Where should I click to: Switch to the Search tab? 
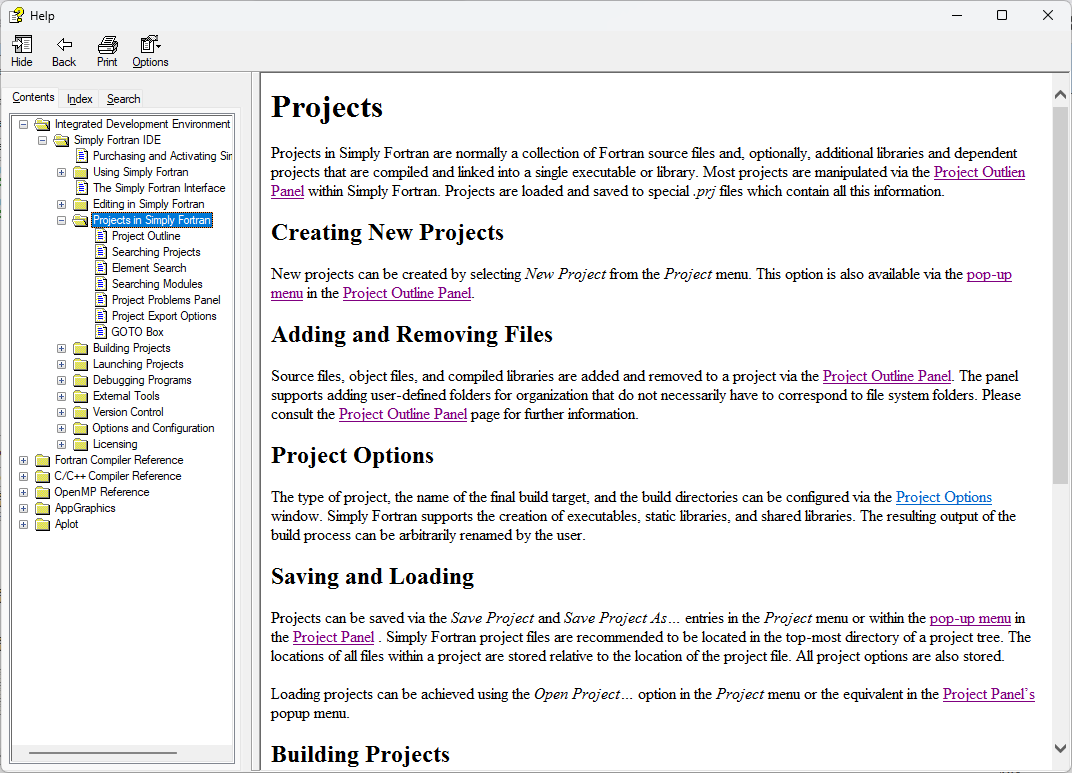123,99
